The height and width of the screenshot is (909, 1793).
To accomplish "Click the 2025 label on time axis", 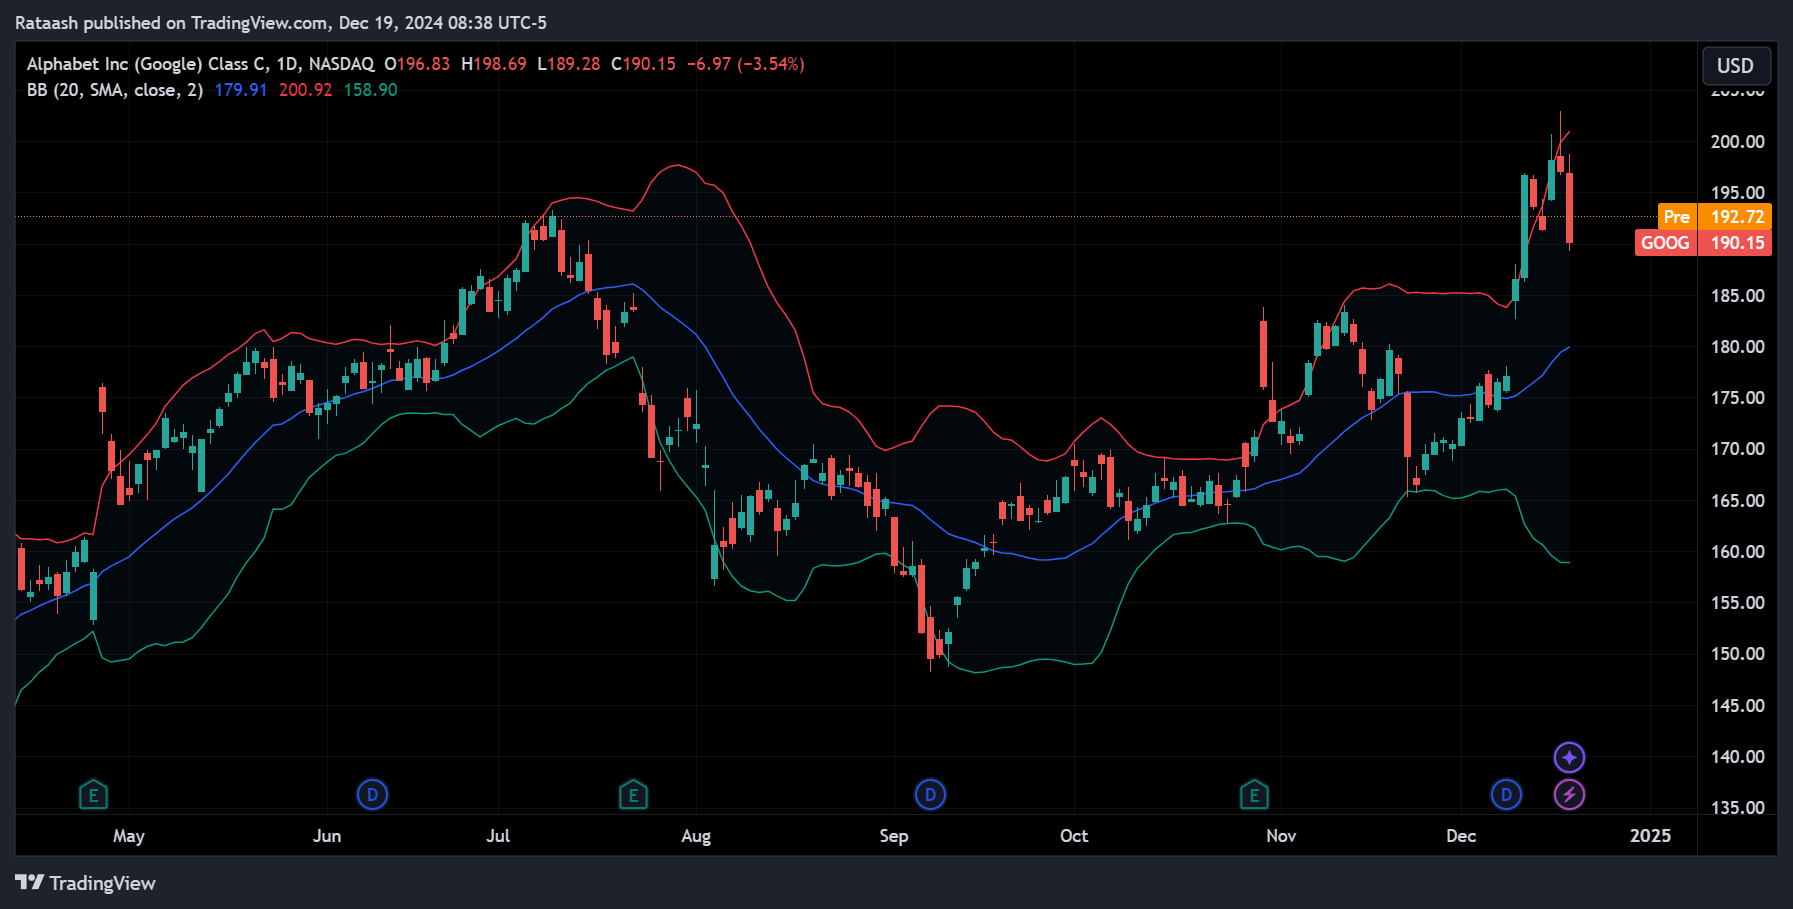I will [x=1650, y=836].
